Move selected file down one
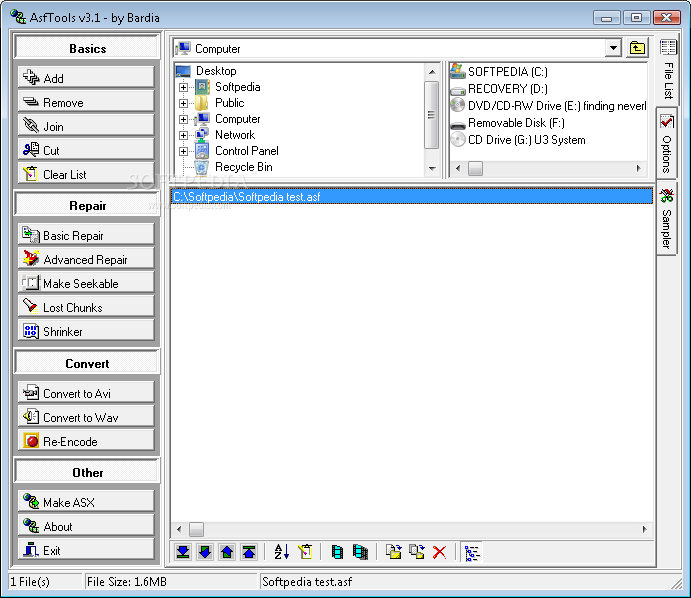This screenshot has width=691, height=598. (x=205, y=552)
